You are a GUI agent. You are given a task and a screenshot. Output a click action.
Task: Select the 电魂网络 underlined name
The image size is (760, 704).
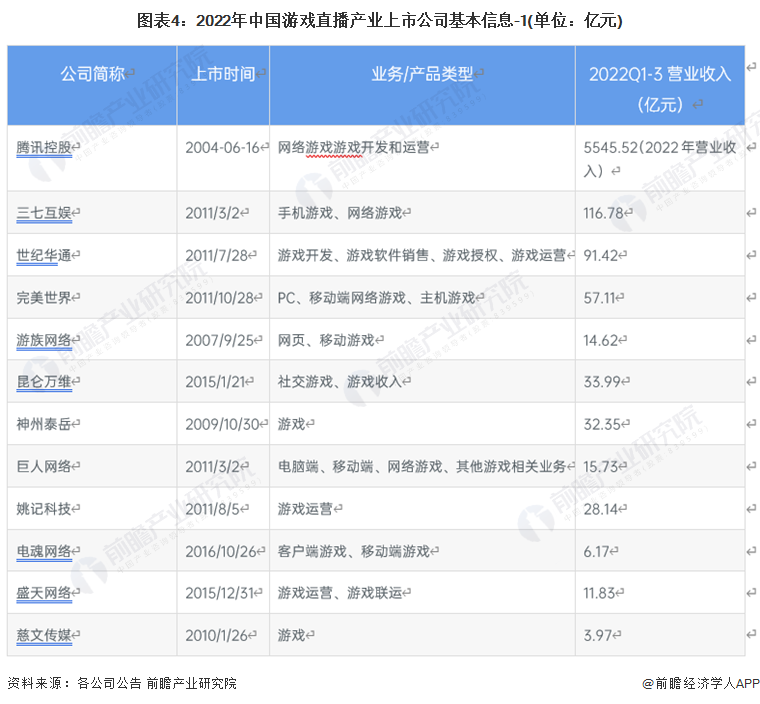pos(45,551)
